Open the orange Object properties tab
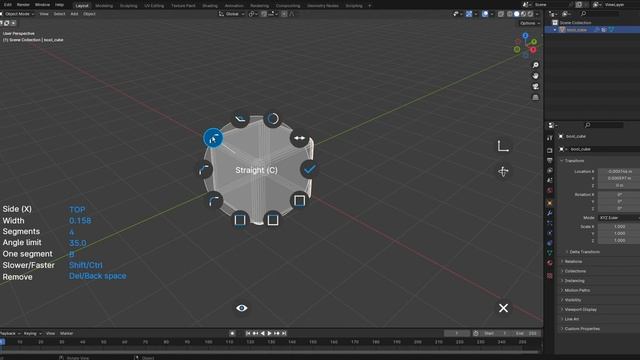640x360 pixels. 550,203
